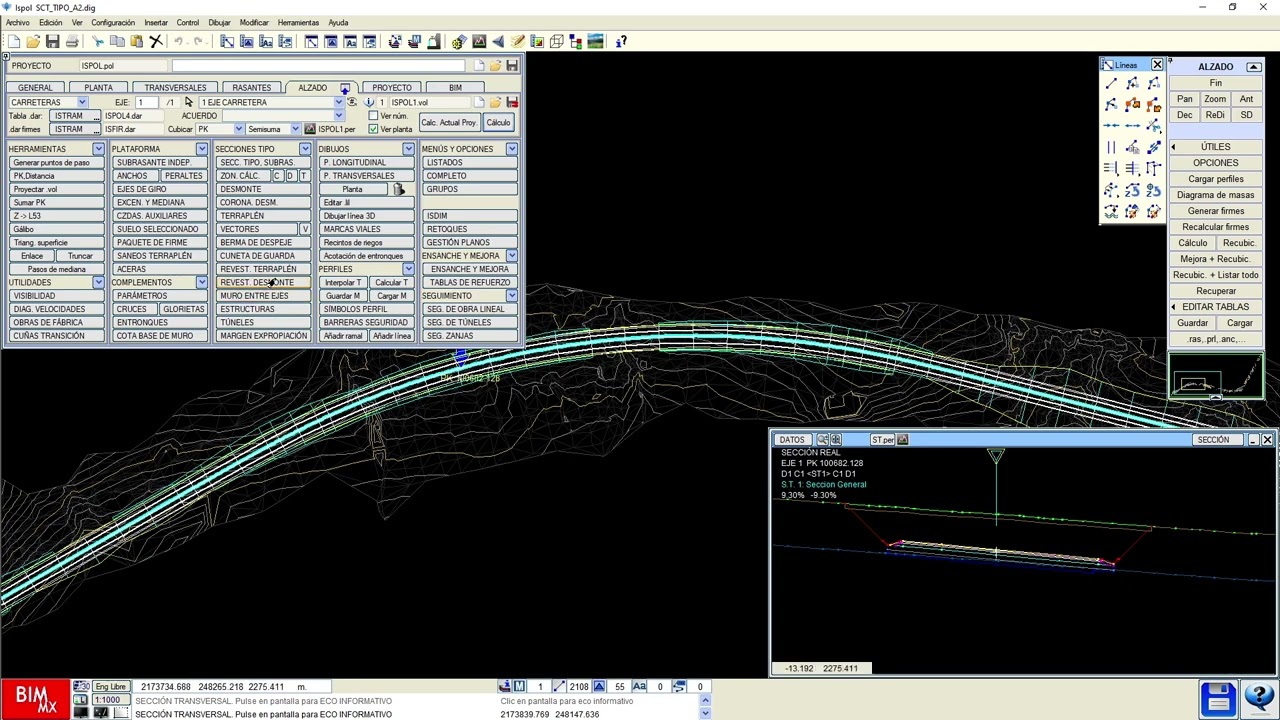This screenshot has width=1280, height=720.
Task: Toggle the T option next to ZON. CÁLC.
Action: point(303,176)
